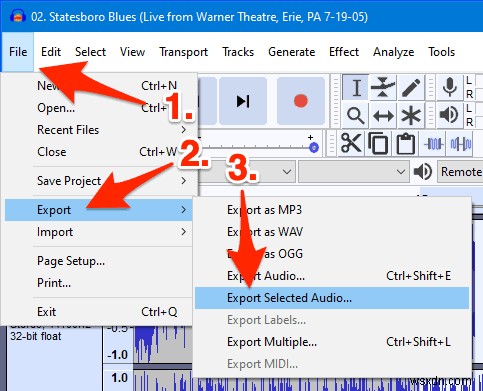Viewport: 483px width, 391px height.
Task: Expand the Export submenu
Action: [99, 210]
